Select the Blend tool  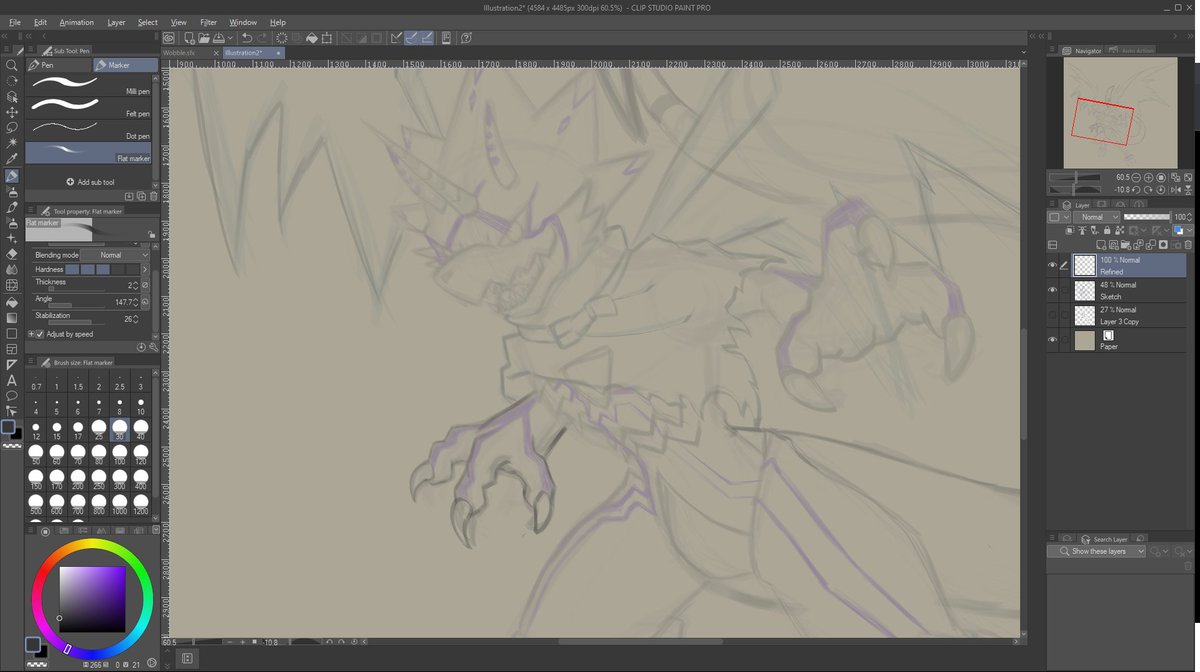click(12, 270)
